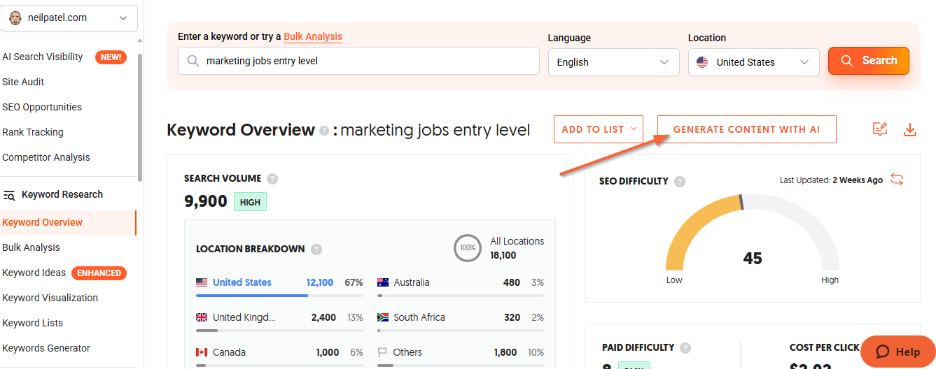Click the US flag in Location dropdown
936x369 pixels.
tap(703, 62)
